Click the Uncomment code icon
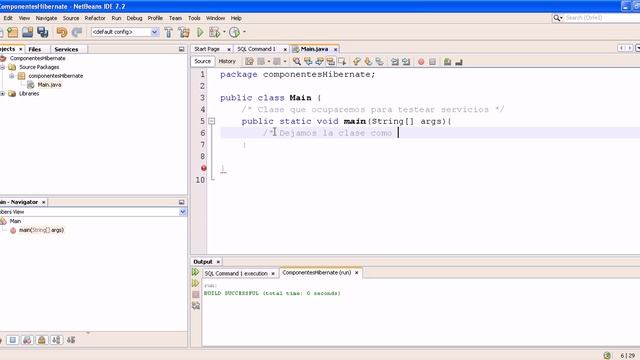Image resolution: width=640 pixels, height=360 pixels. 459,62
